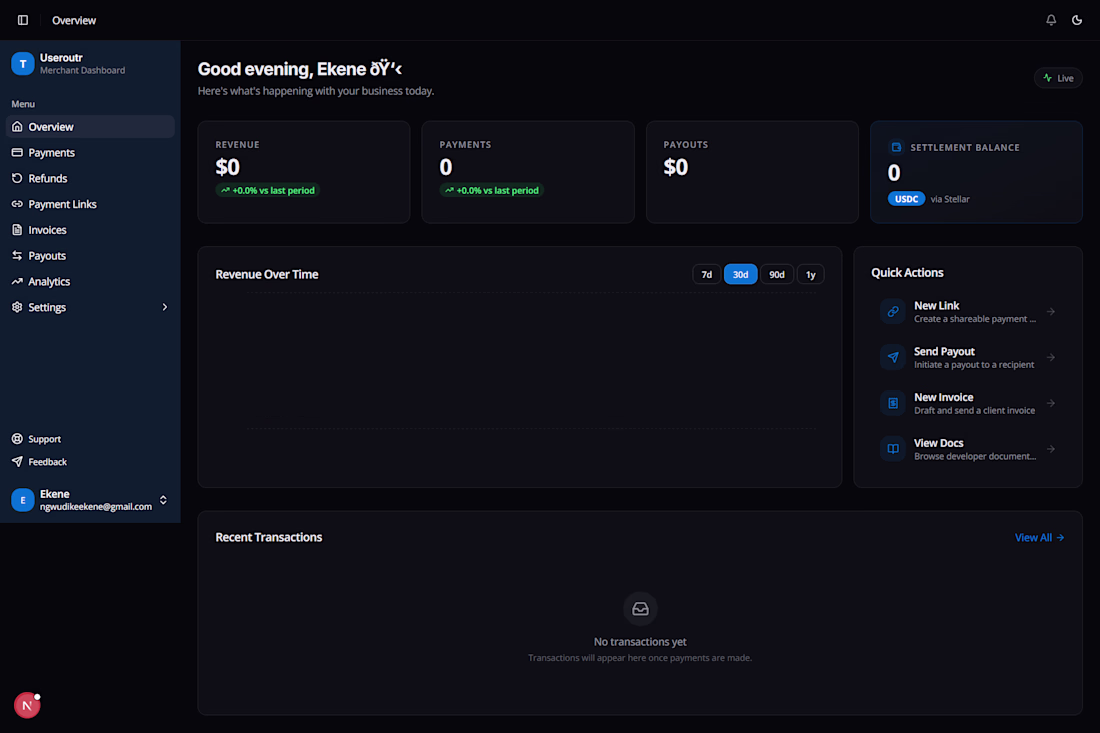Click the New Link chain icon
Viewport: 1100px width, 733px height.
pyautogui.click(x=893, y=311)
